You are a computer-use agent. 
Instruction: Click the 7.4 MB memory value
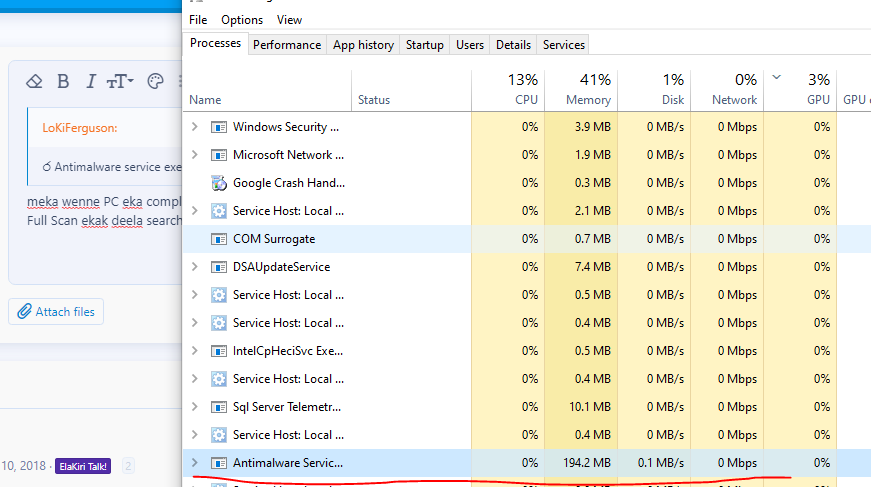point(593,267)
